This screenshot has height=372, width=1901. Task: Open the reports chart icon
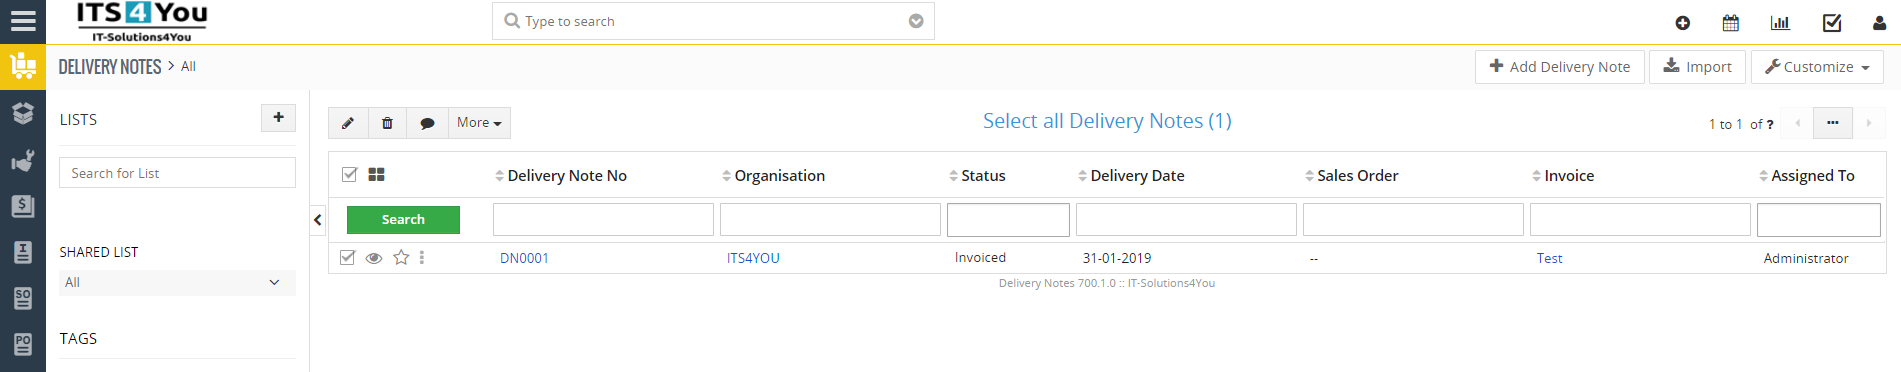click(1780, 23)
